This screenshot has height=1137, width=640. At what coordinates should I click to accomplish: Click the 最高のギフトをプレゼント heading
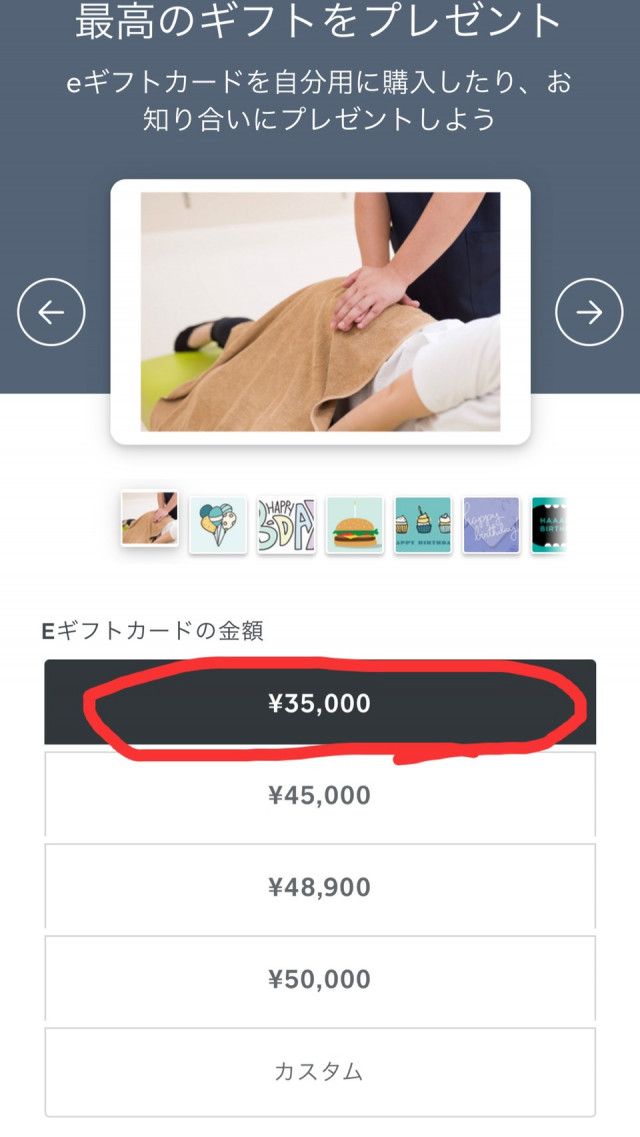(x=320, y=22)
